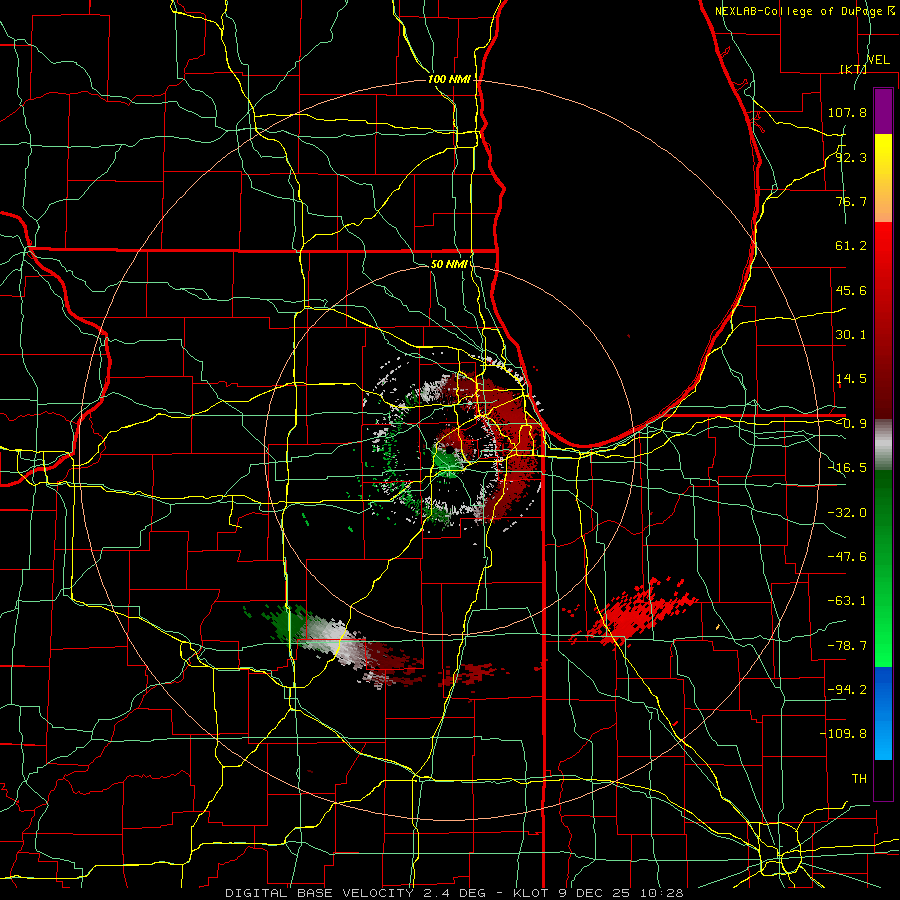This screenshot has height=900, width=900.
Task: Click the green inbound patch at the radar center
Action: [447, 461]
